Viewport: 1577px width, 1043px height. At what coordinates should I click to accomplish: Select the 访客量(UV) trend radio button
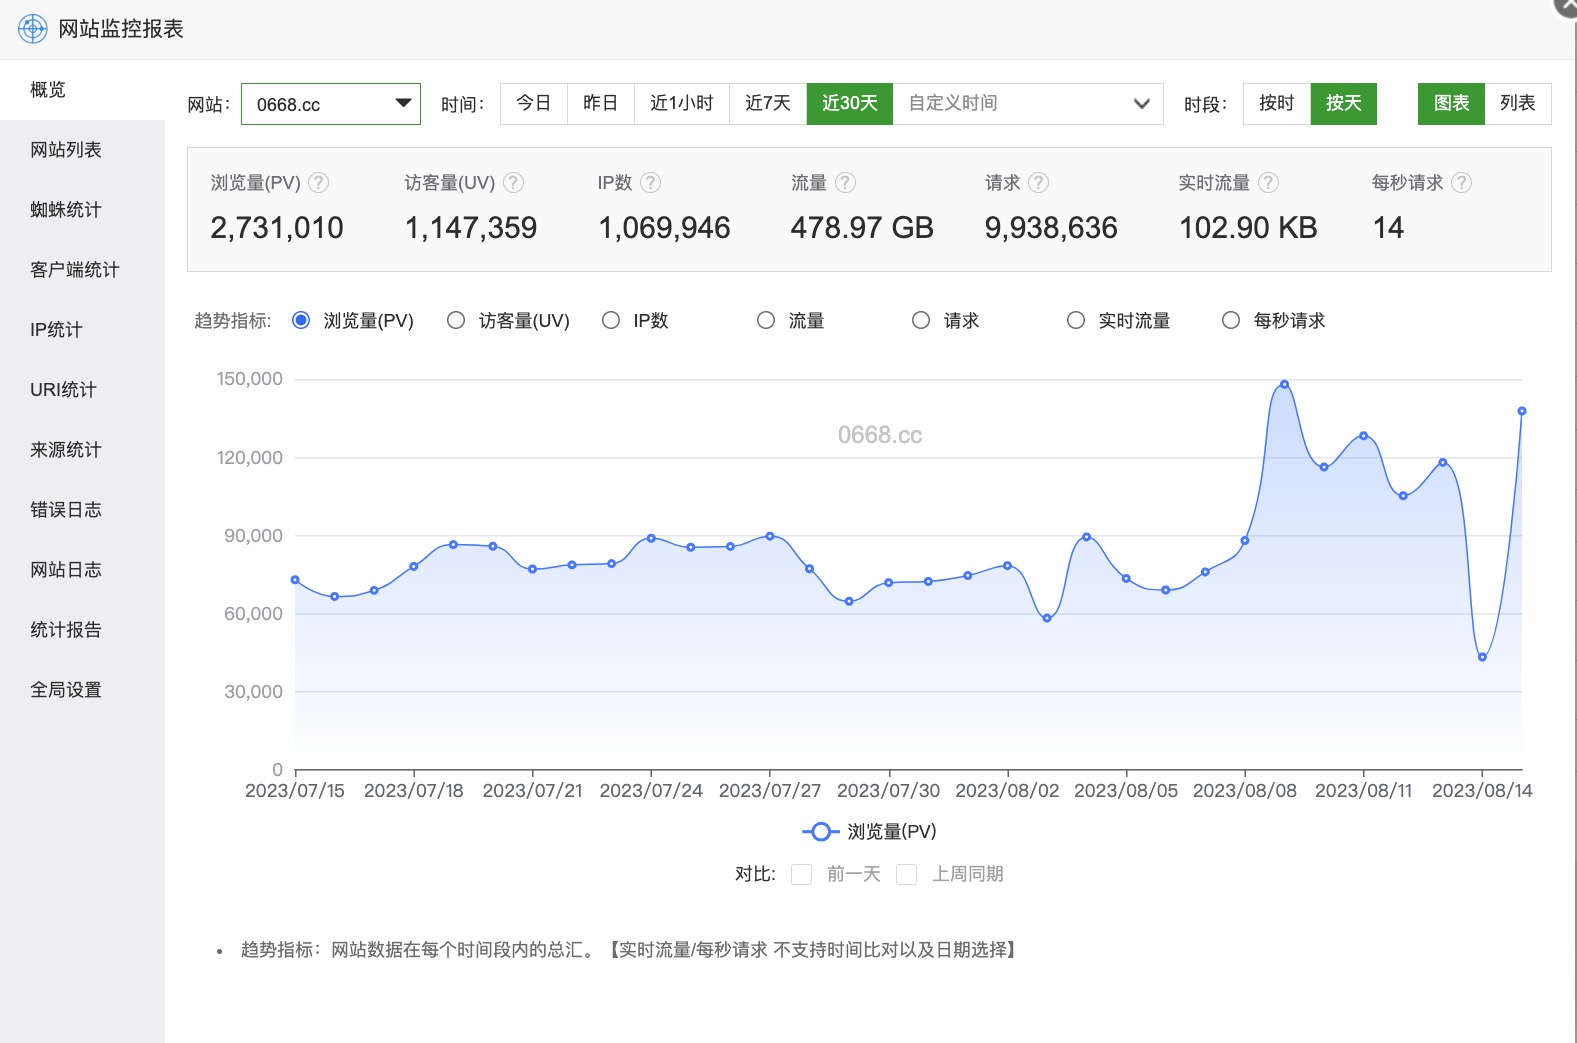coord(456,320)
